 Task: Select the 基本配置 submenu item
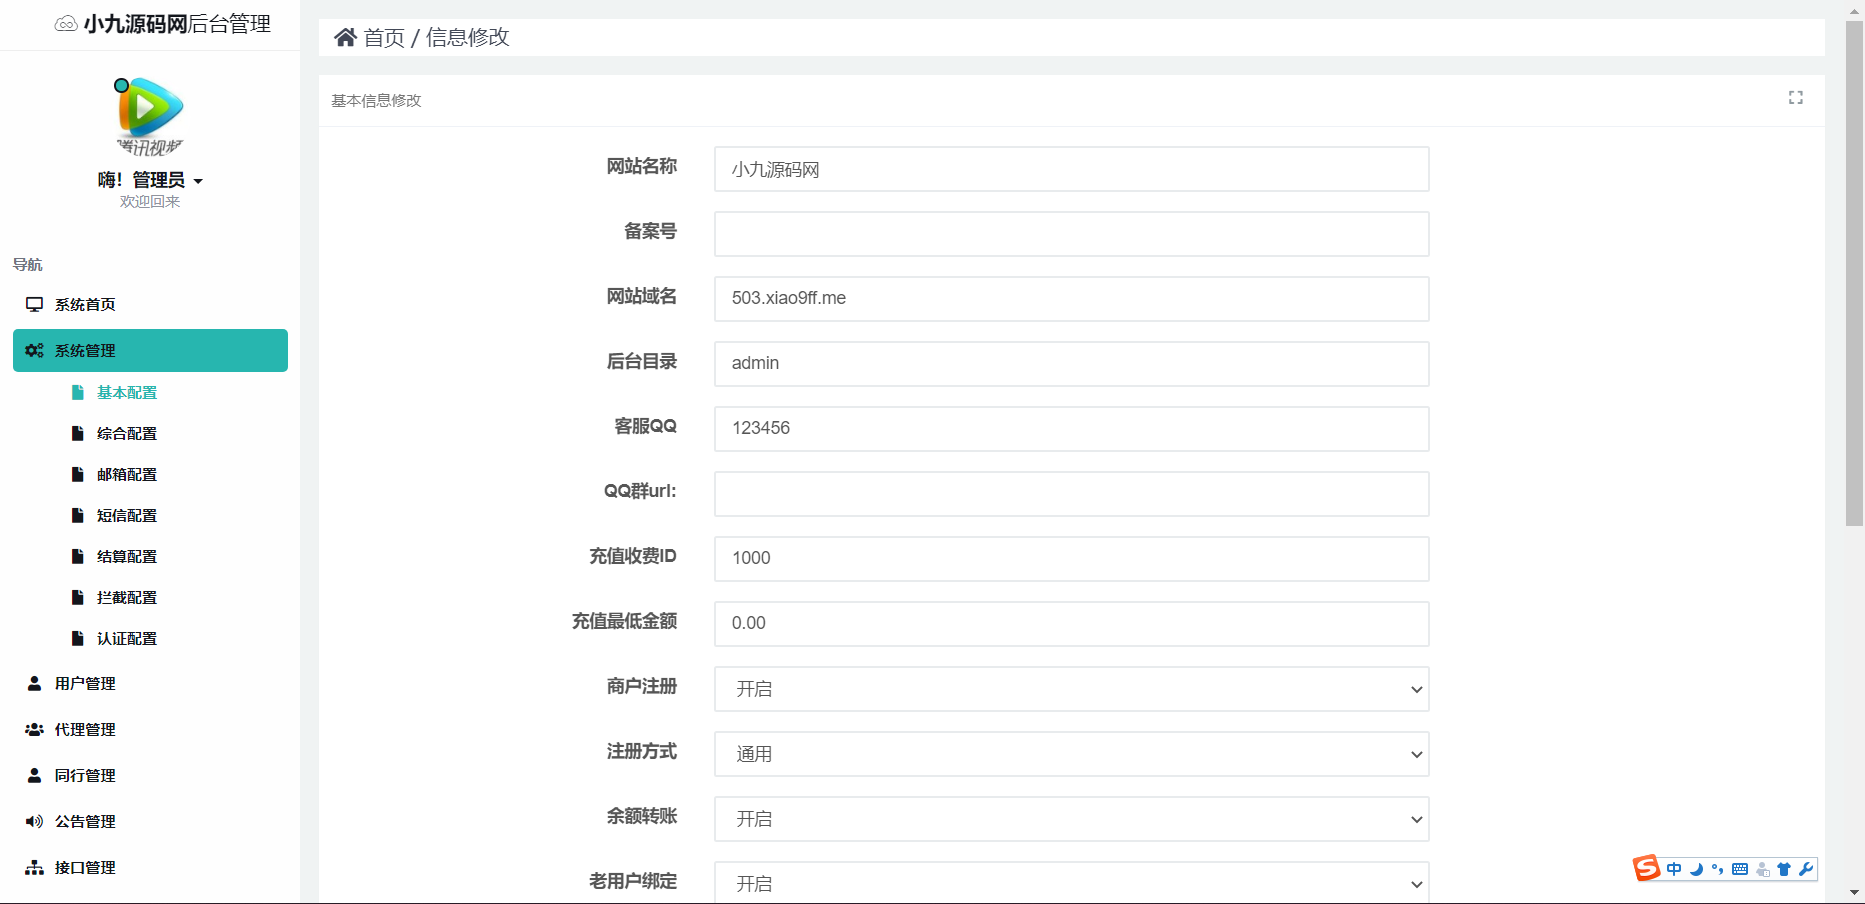coord(127,392)
